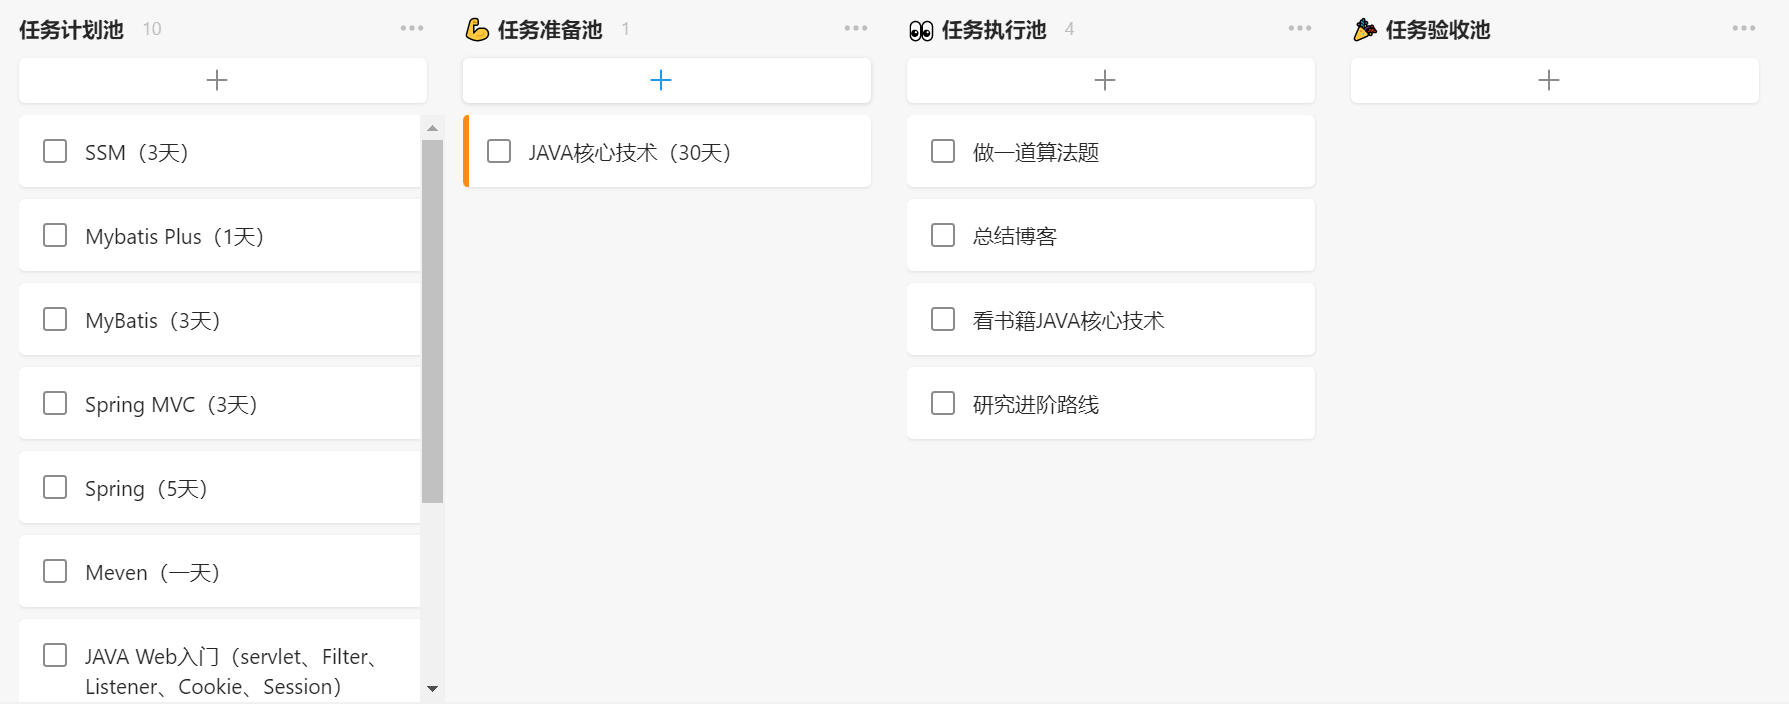Open the JAVA核心技术（30天）card

tap(667, 151)
